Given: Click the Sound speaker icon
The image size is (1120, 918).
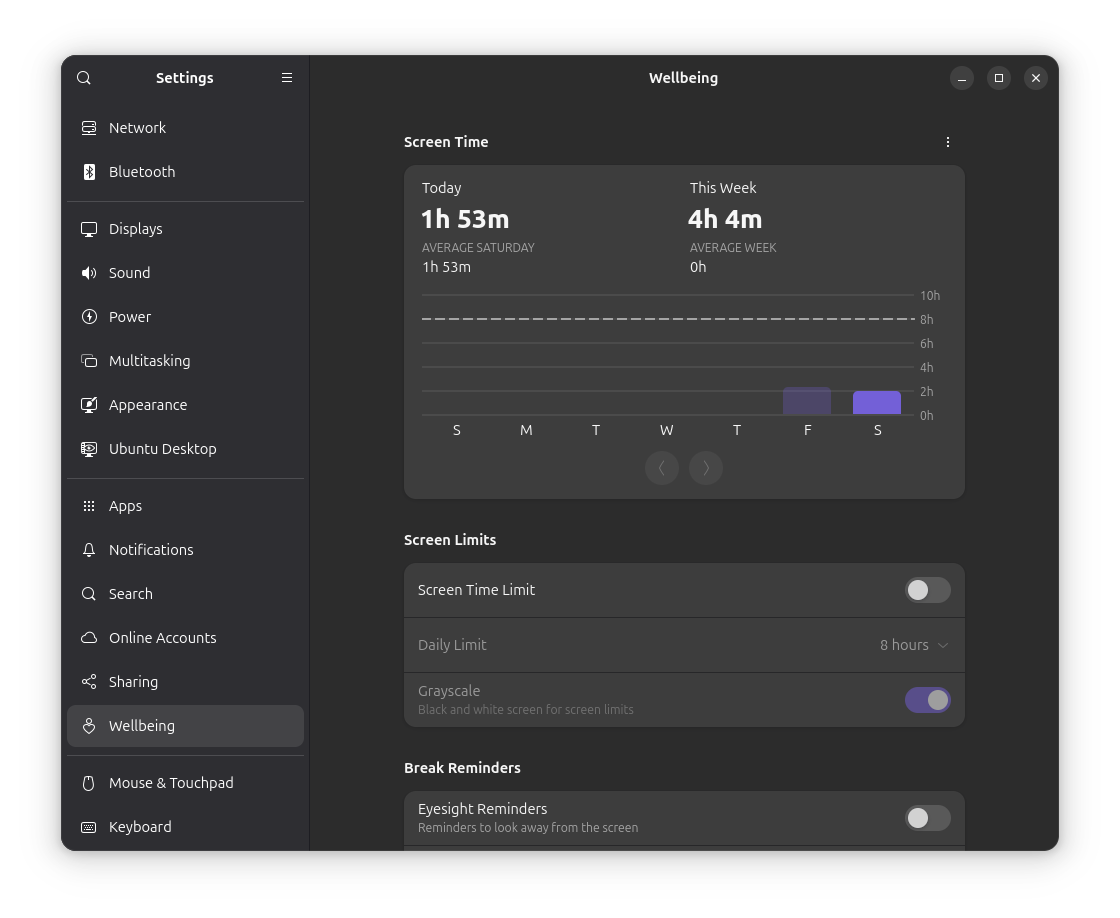Looking at the screenshot, I should click(x=89, y=273).
